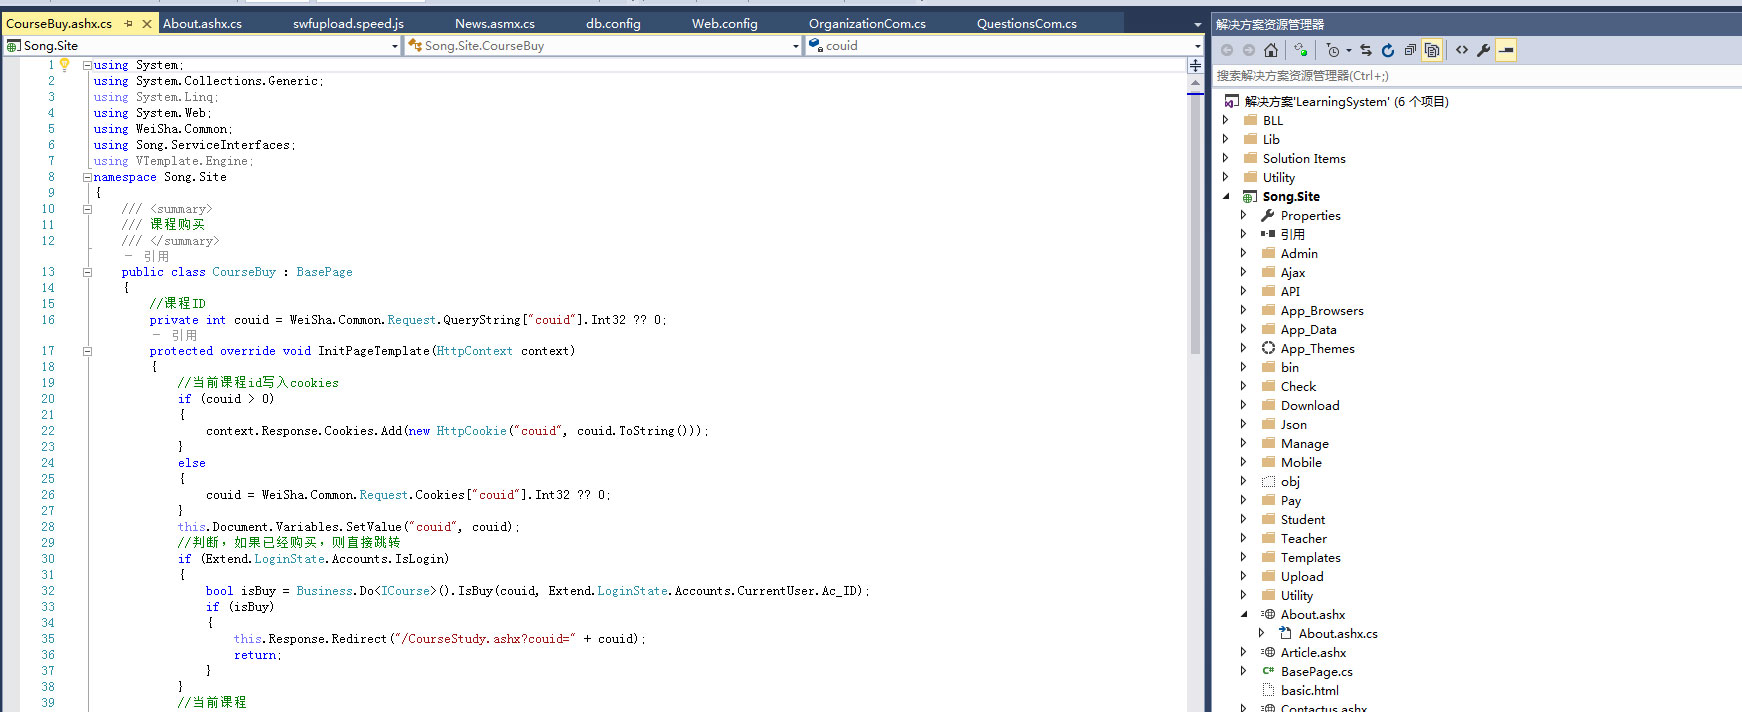
Task: Collapse the Song.Site project node
Action: [x=1227, y=197]
